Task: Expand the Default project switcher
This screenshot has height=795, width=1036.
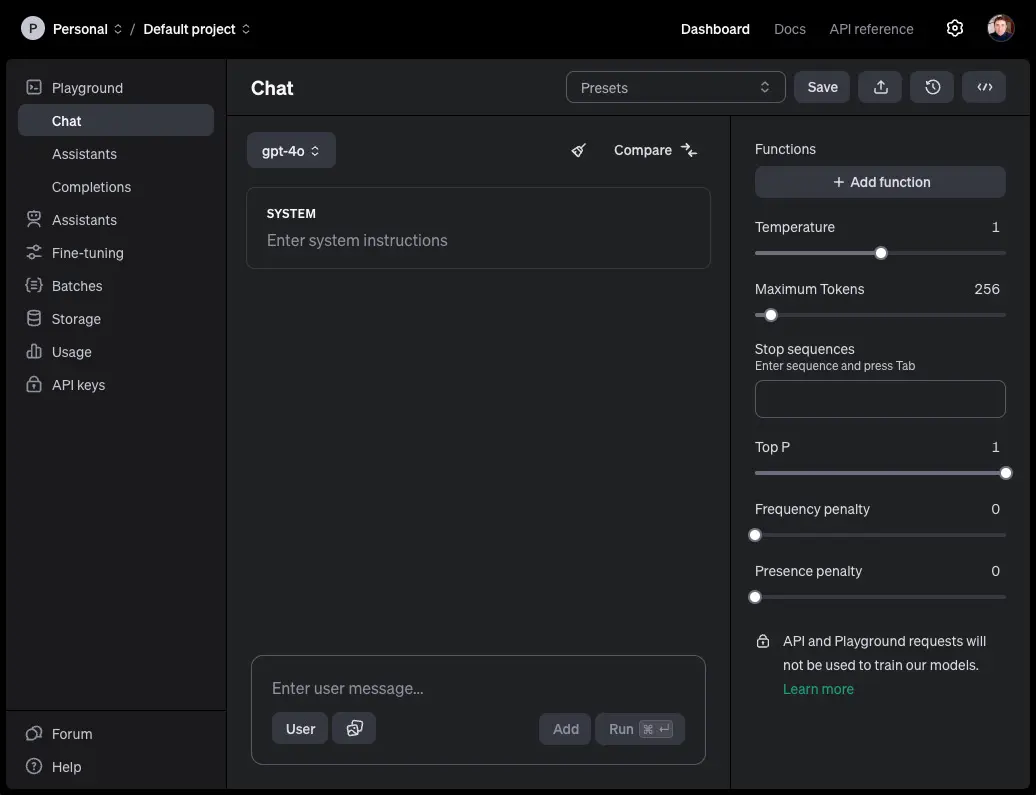Action: tap(197, 29)
